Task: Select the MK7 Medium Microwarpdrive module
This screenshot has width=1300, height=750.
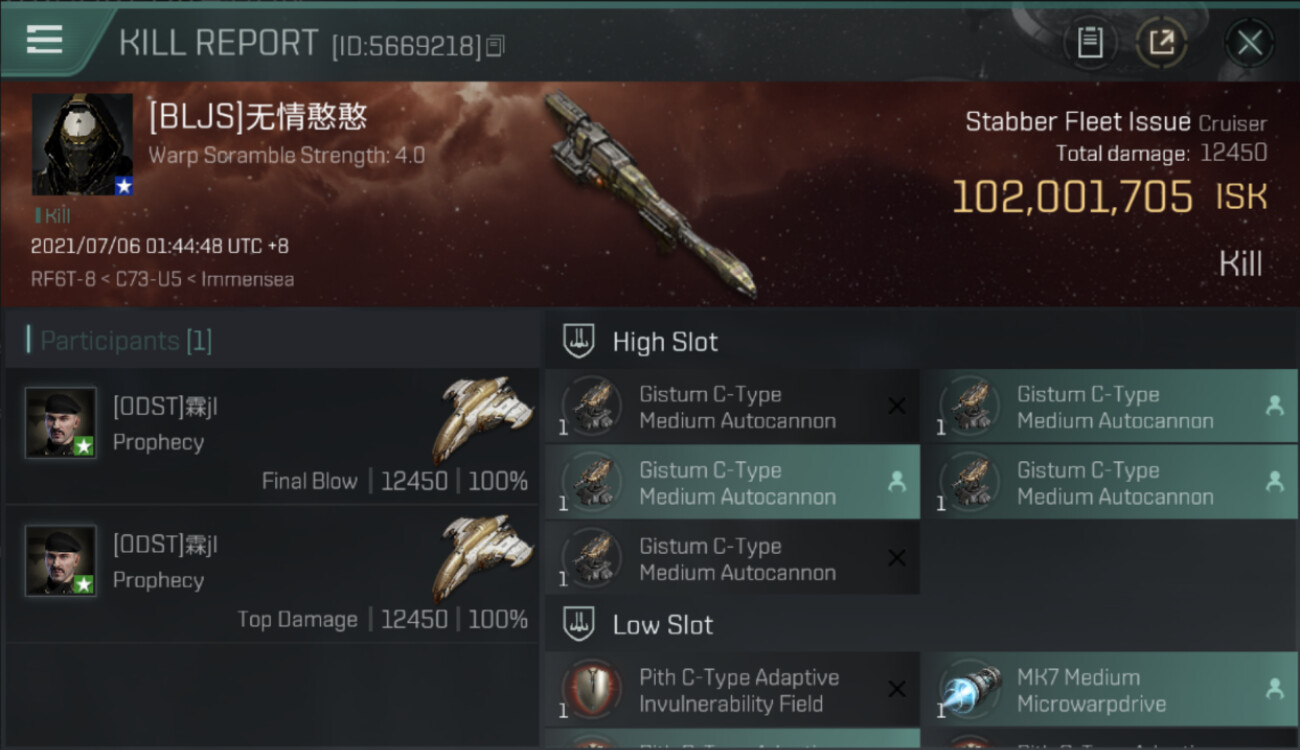Action: pos(1110,690)
